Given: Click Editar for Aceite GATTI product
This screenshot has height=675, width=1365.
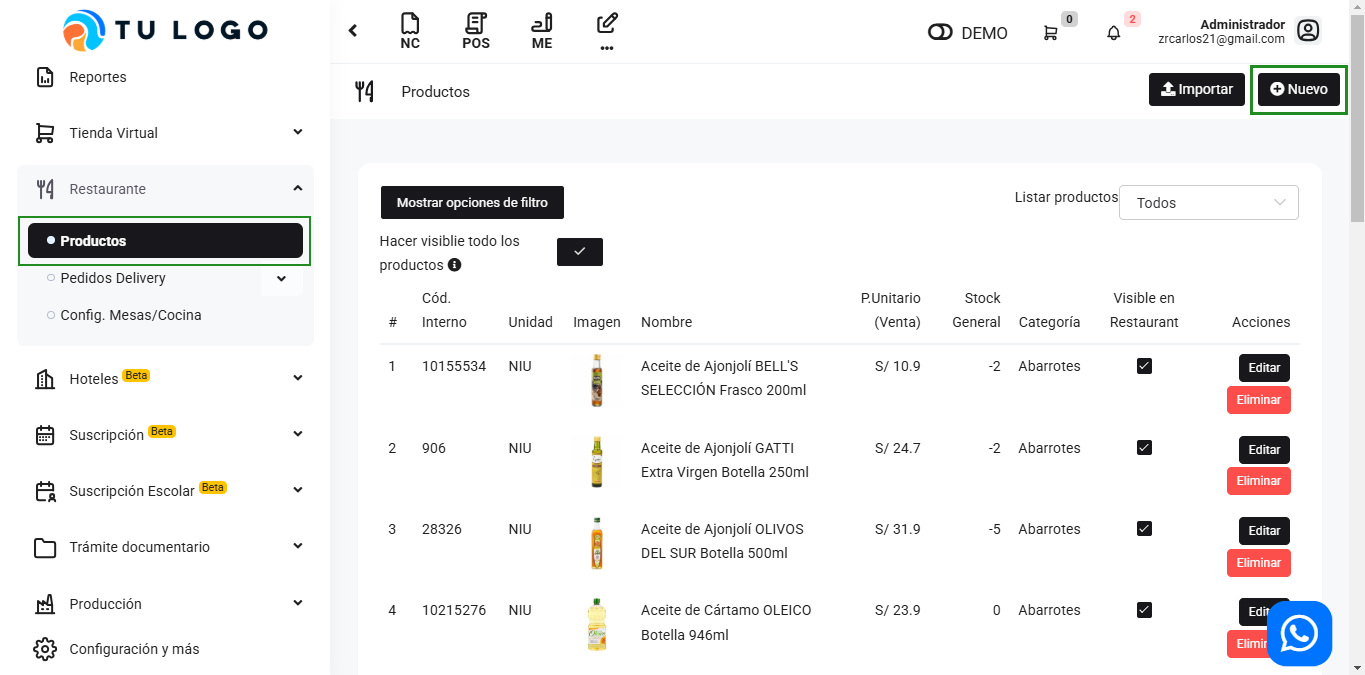Looking at the screenshot, I should click(x=1264, y=450).
